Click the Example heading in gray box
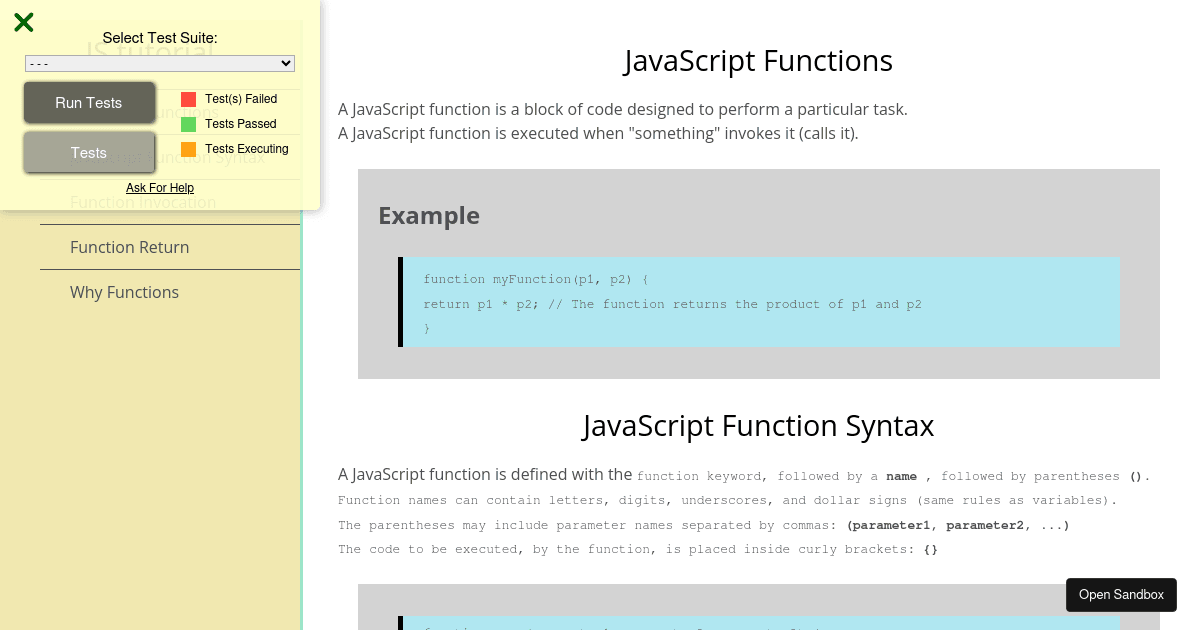This screenshot has width=1200, height=630. 429,215
